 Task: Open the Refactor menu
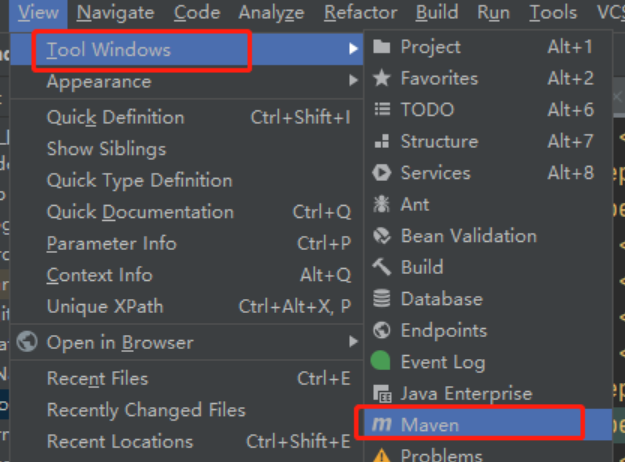click(360, 13)
